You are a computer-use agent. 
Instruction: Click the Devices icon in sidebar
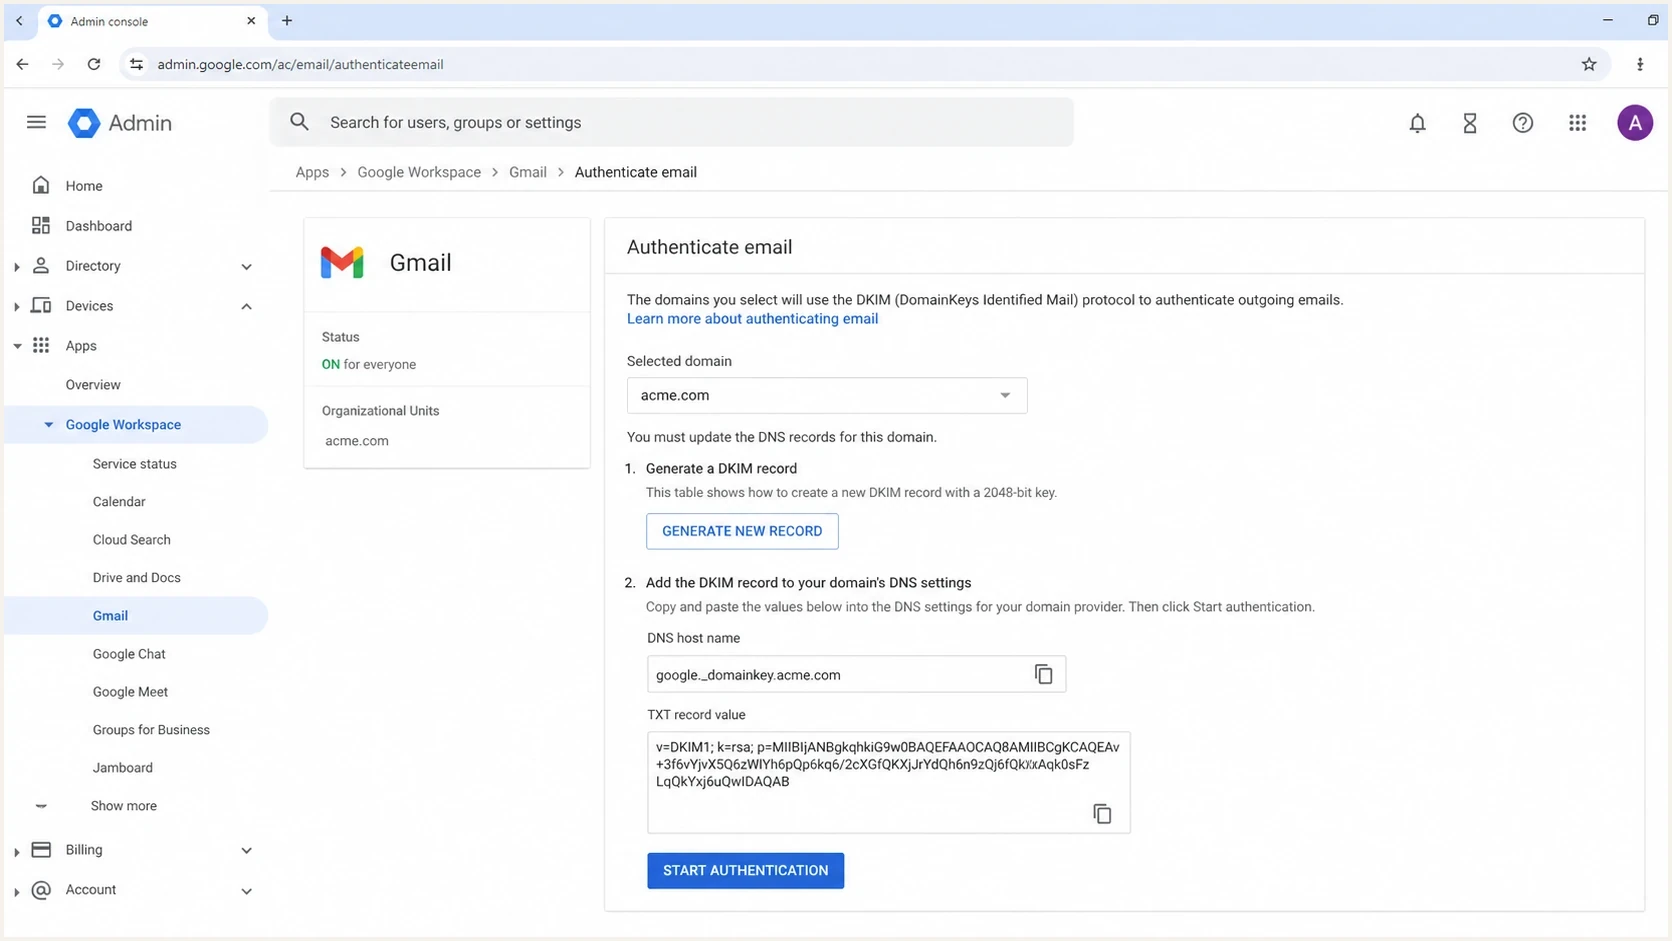click(x=41, y=305)
